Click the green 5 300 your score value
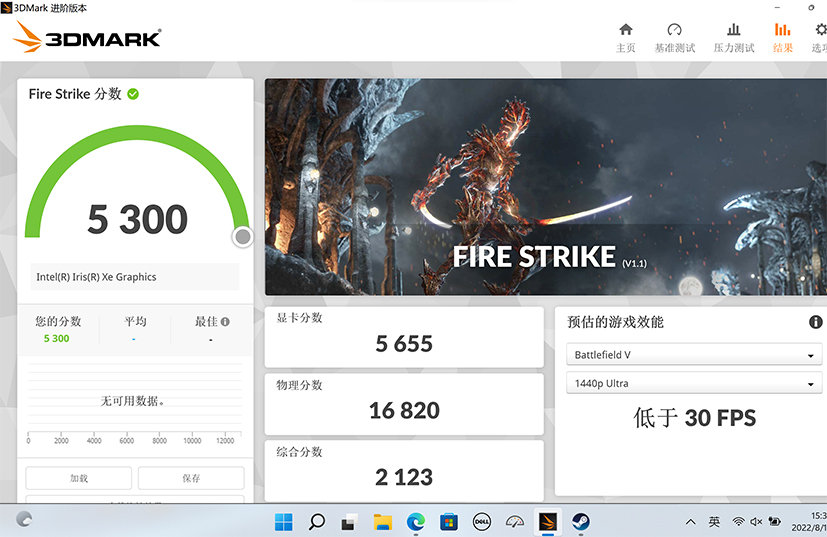Viewport: 827px width, 537px height. tap(56, 339)
